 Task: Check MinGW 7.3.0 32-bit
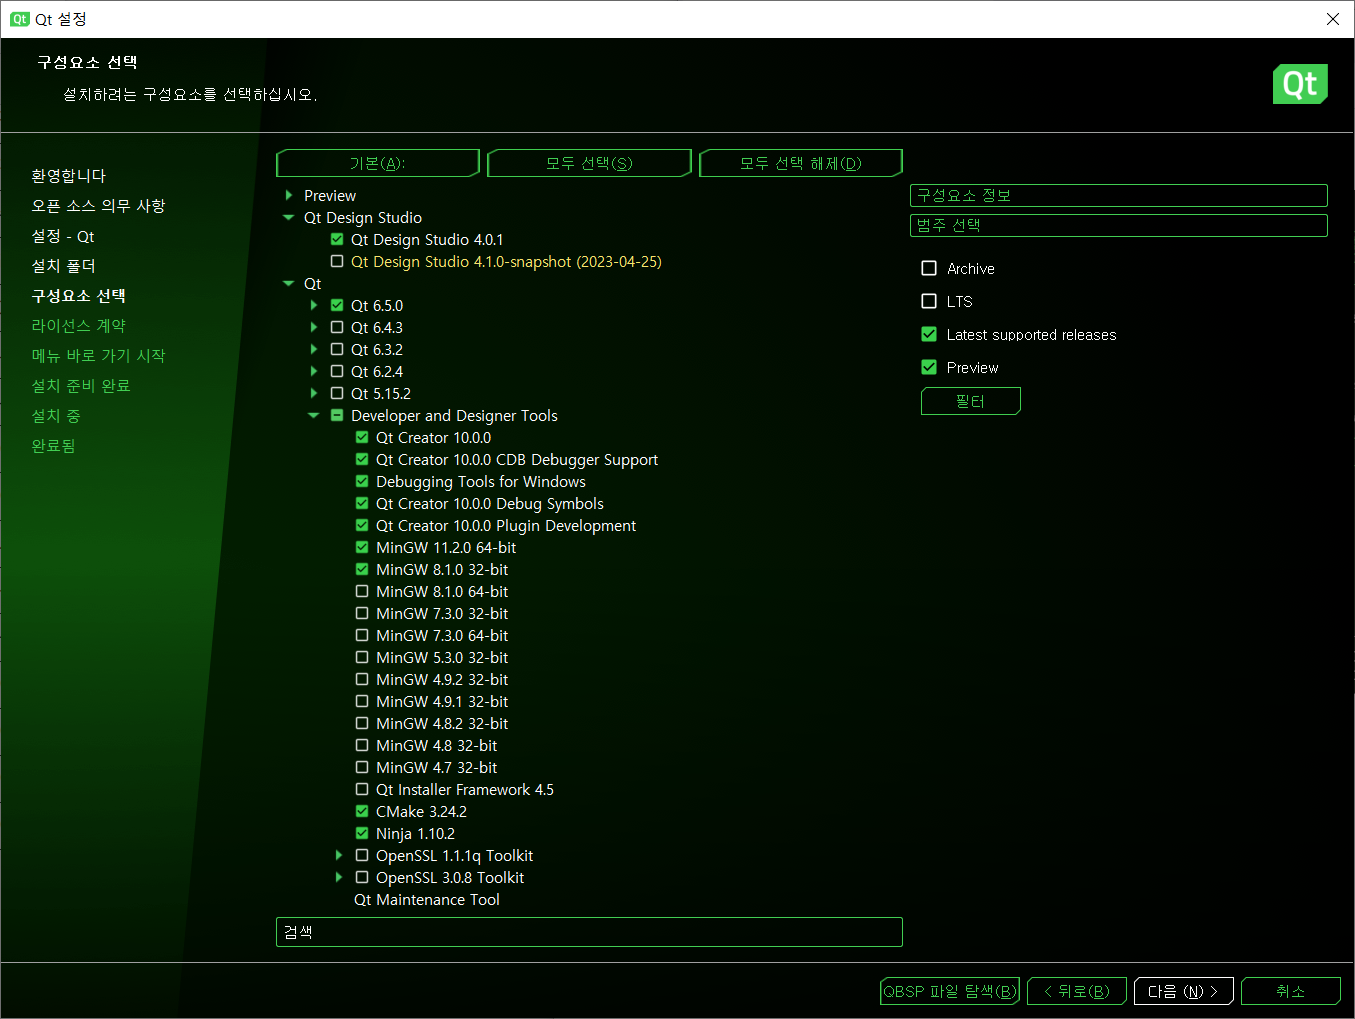click(x=362, y=614)
